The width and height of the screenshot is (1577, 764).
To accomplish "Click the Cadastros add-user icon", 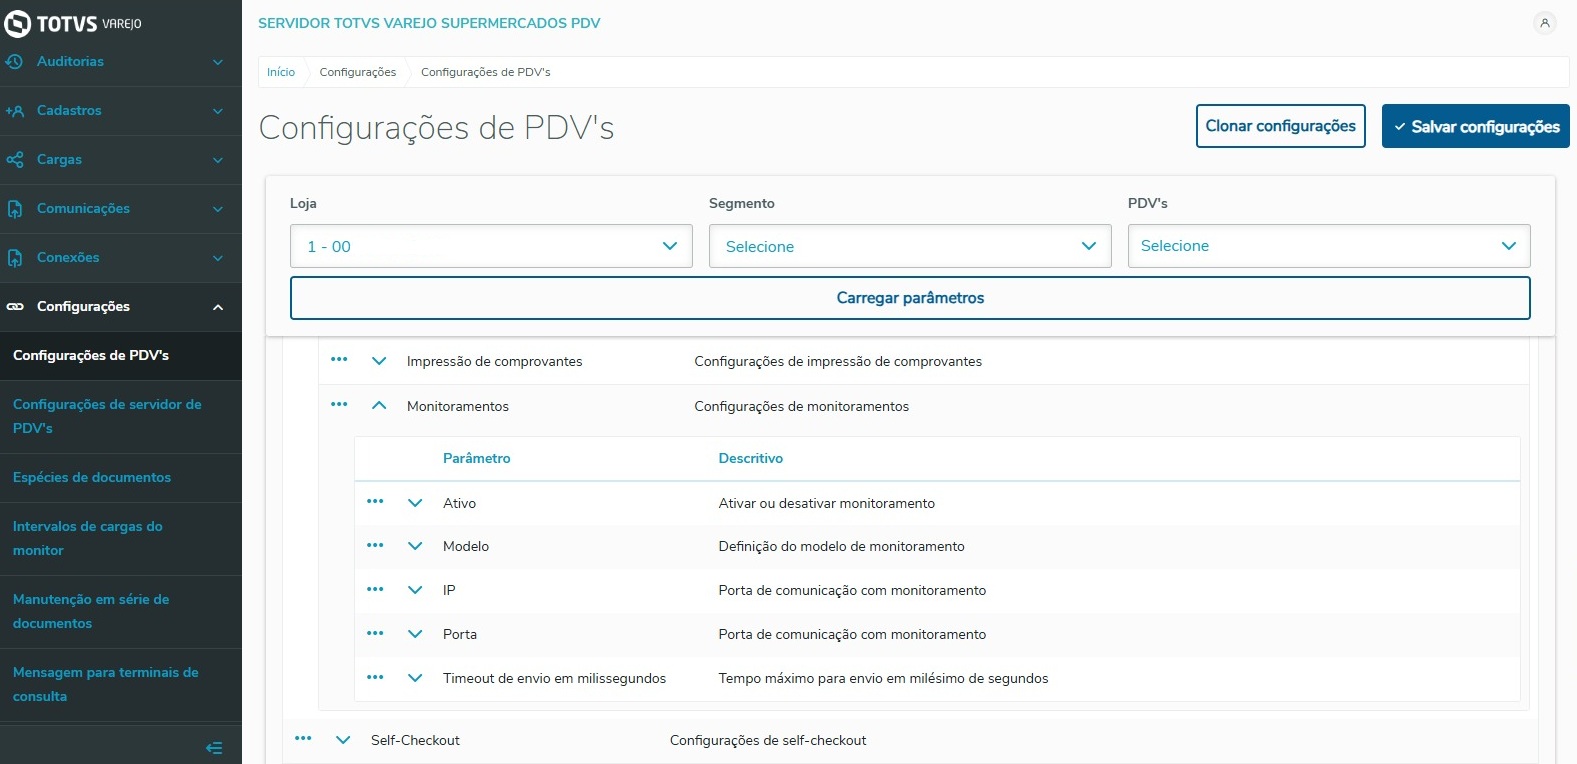I will point(14,111).
